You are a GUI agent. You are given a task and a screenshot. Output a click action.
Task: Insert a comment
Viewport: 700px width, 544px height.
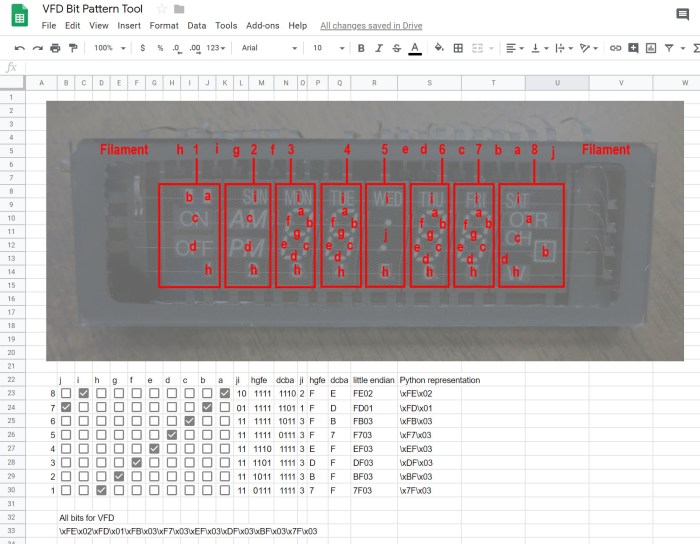(x=633, y=48)
